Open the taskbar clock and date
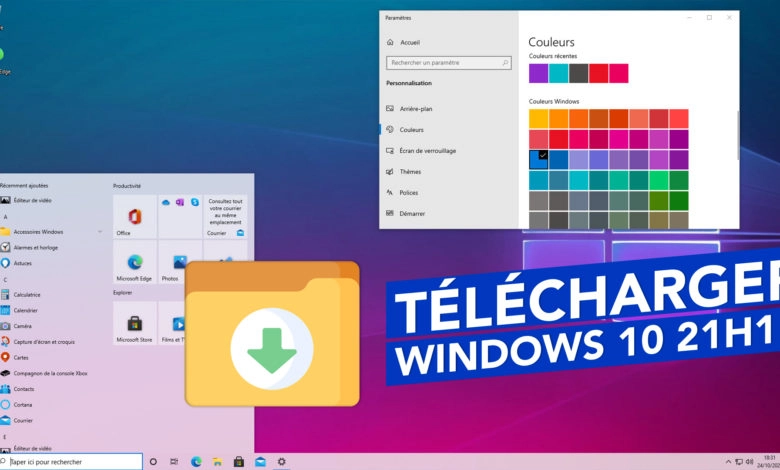 pyautogui.click(x=769, y=462)
